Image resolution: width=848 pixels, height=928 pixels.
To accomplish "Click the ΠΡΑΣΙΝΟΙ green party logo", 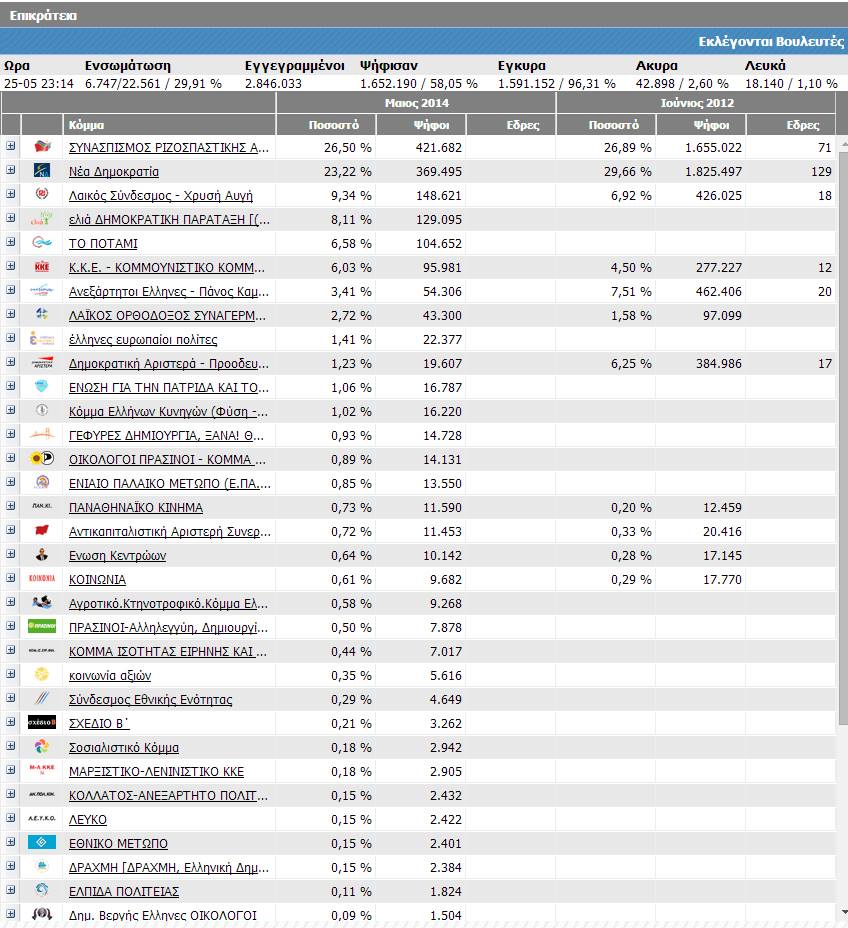I will (41, 627).
